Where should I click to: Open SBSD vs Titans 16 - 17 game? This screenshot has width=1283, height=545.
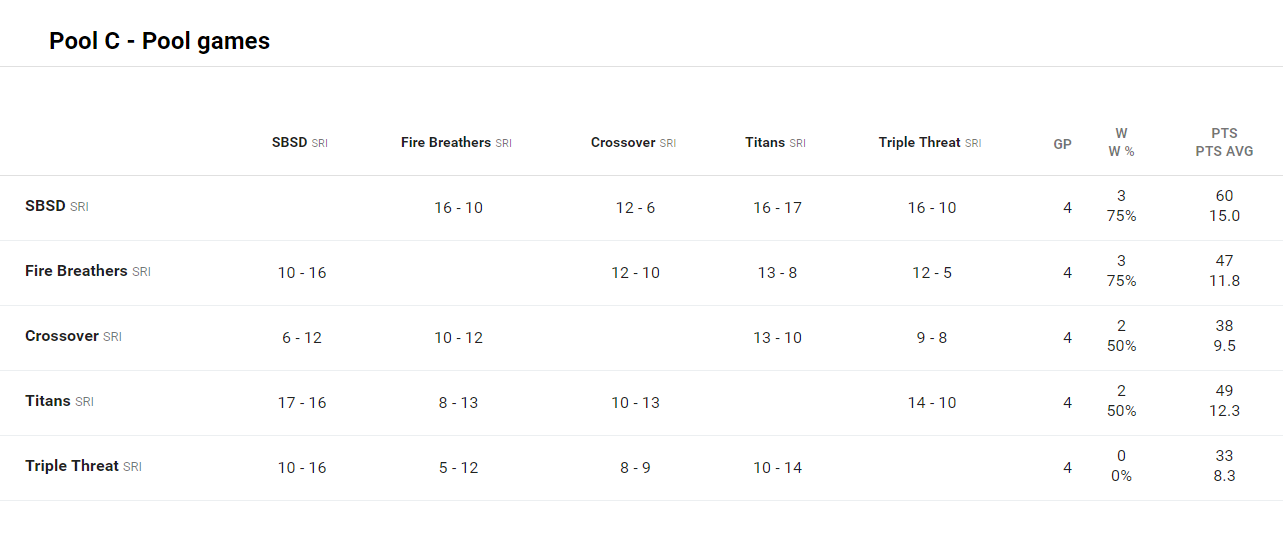pos(778,208)
